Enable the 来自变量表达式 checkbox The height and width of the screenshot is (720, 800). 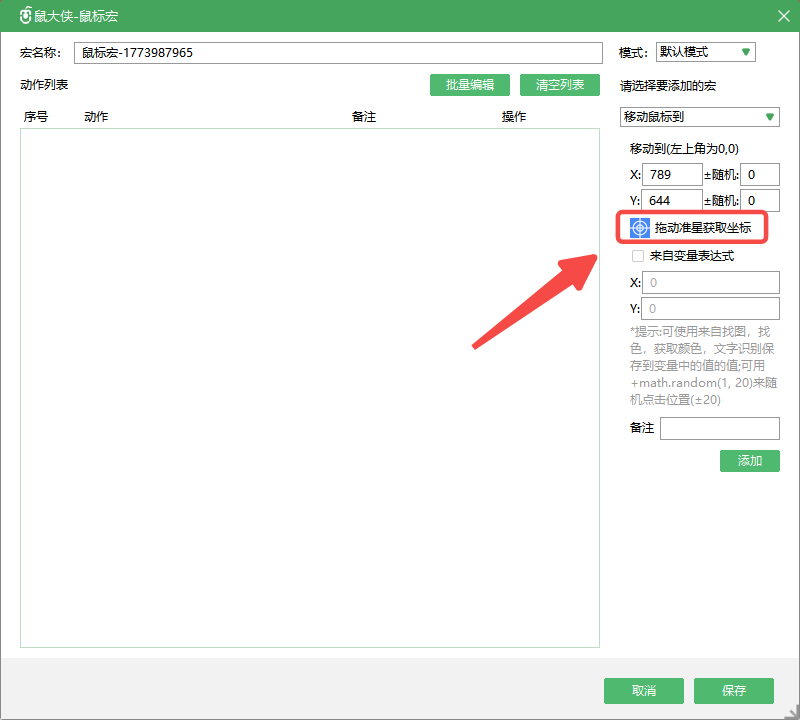pos(638,256)
